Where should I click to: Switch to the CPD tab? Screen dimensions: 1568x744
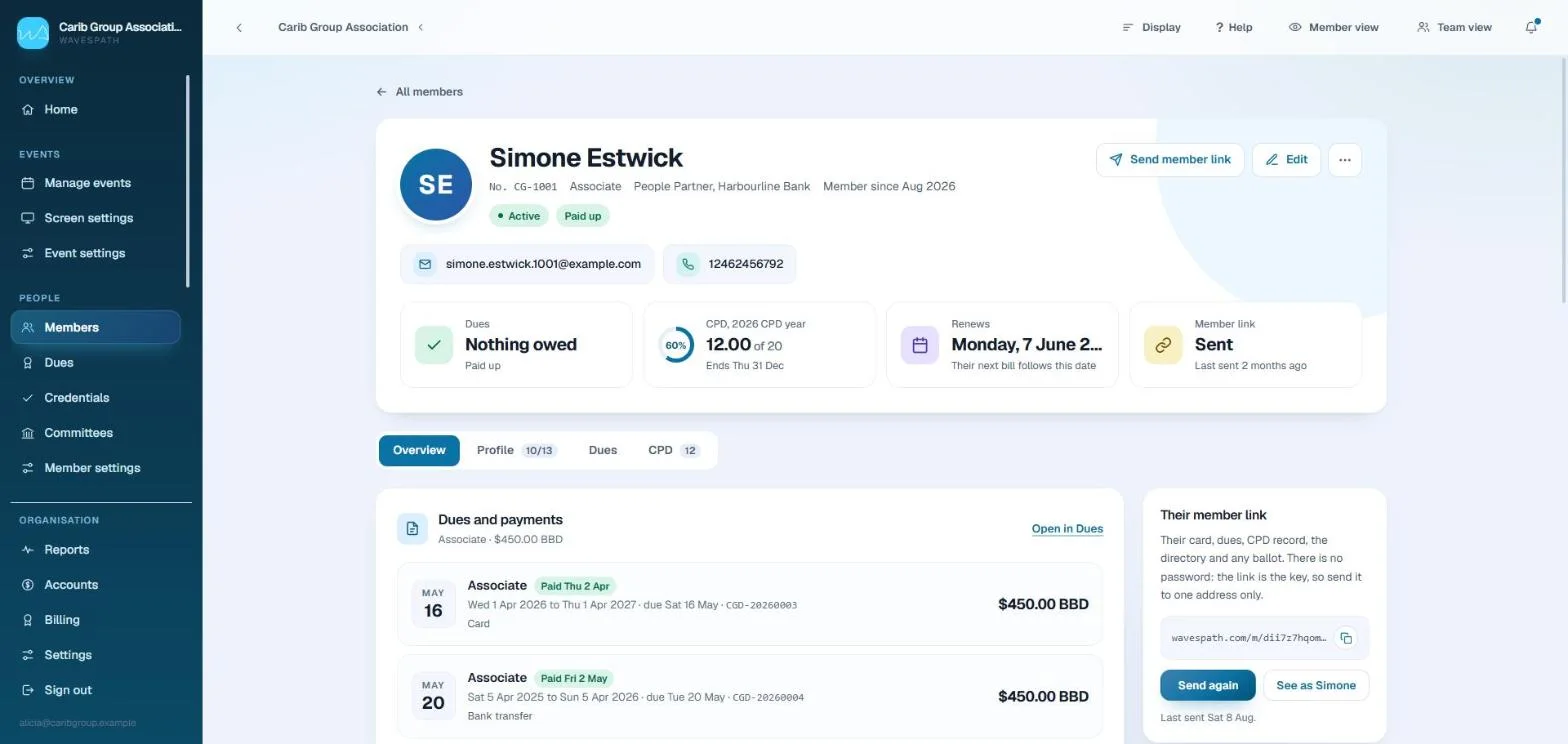click(x=674, y=450)
